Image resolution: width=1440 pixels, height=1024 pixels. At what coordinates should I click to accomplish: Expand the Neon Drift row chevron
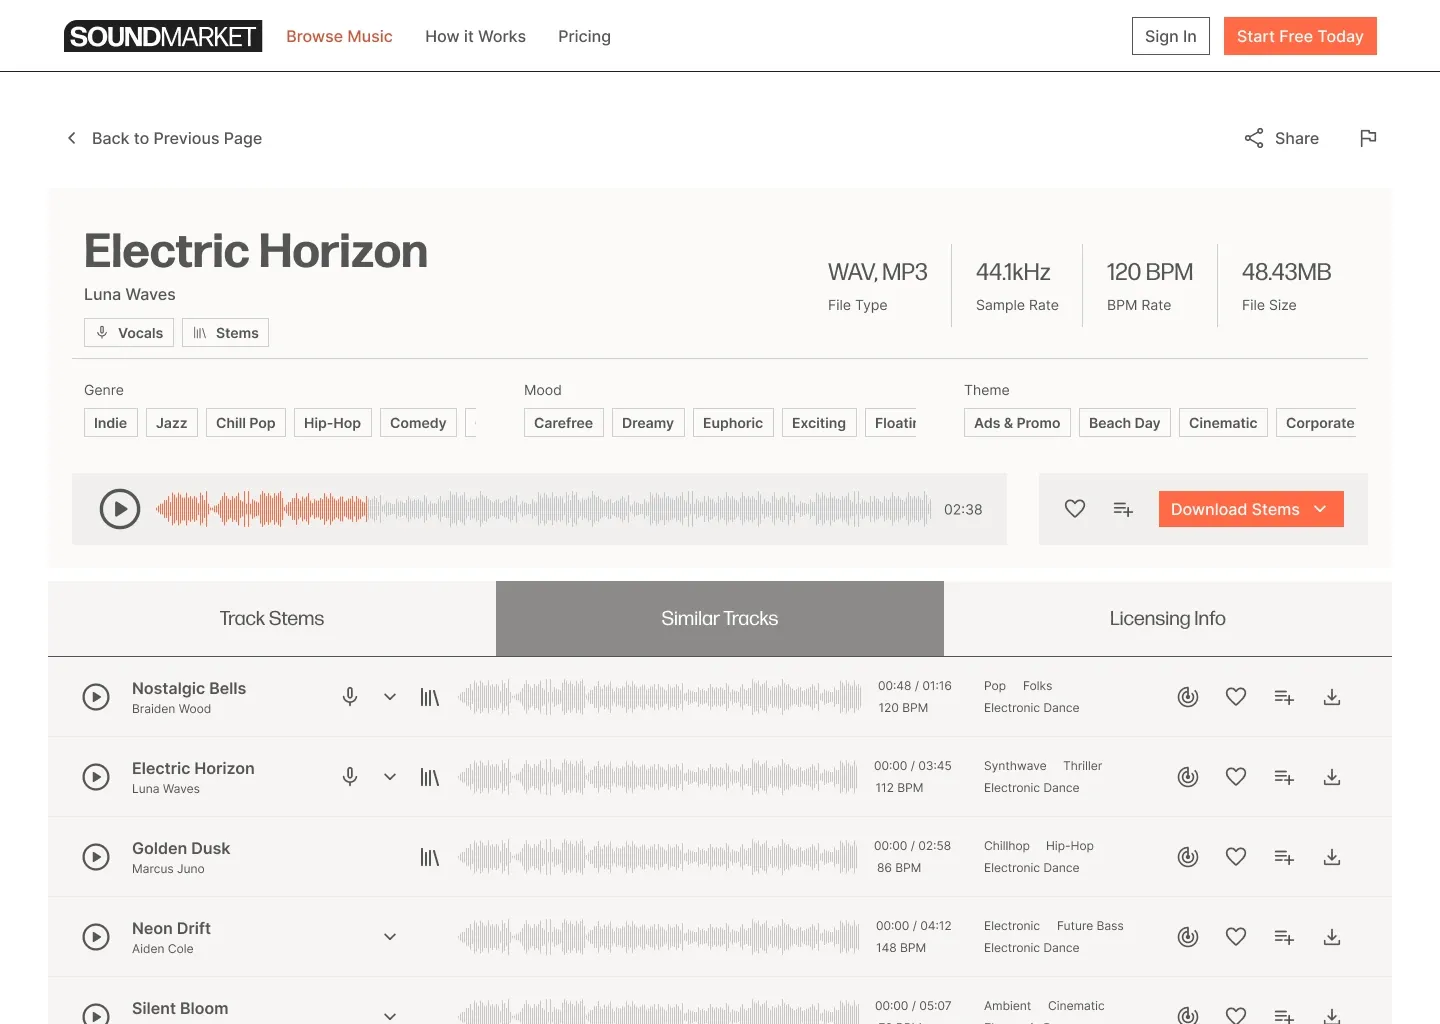click(390, 937)
